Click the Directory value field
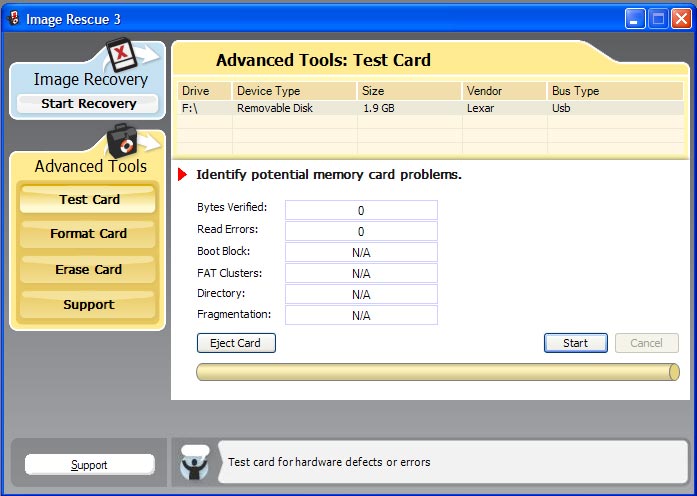The image size is (697, 496). point(361,294)
